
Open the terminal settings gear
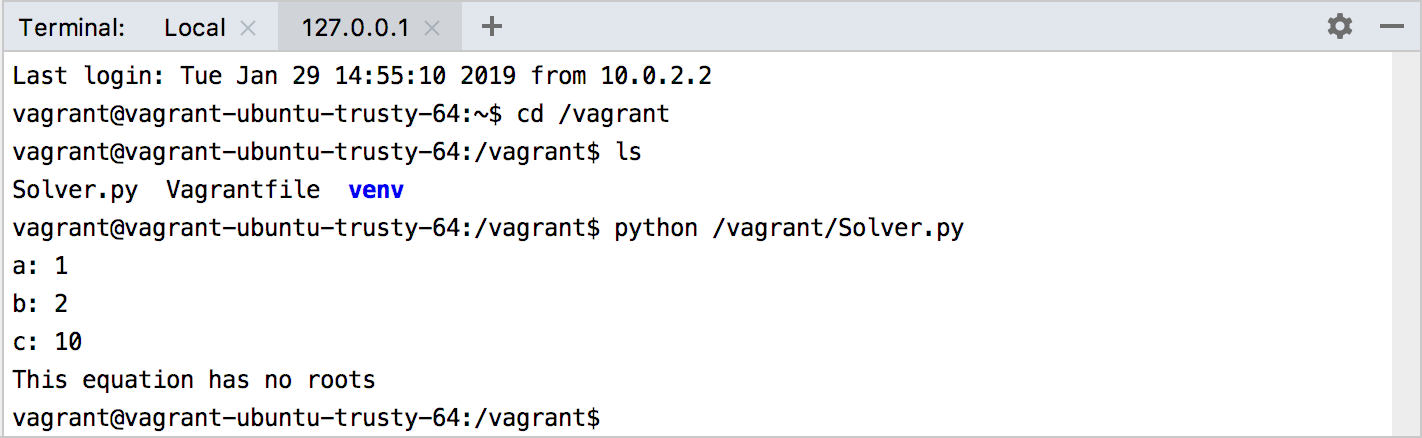click(1340, 27)
